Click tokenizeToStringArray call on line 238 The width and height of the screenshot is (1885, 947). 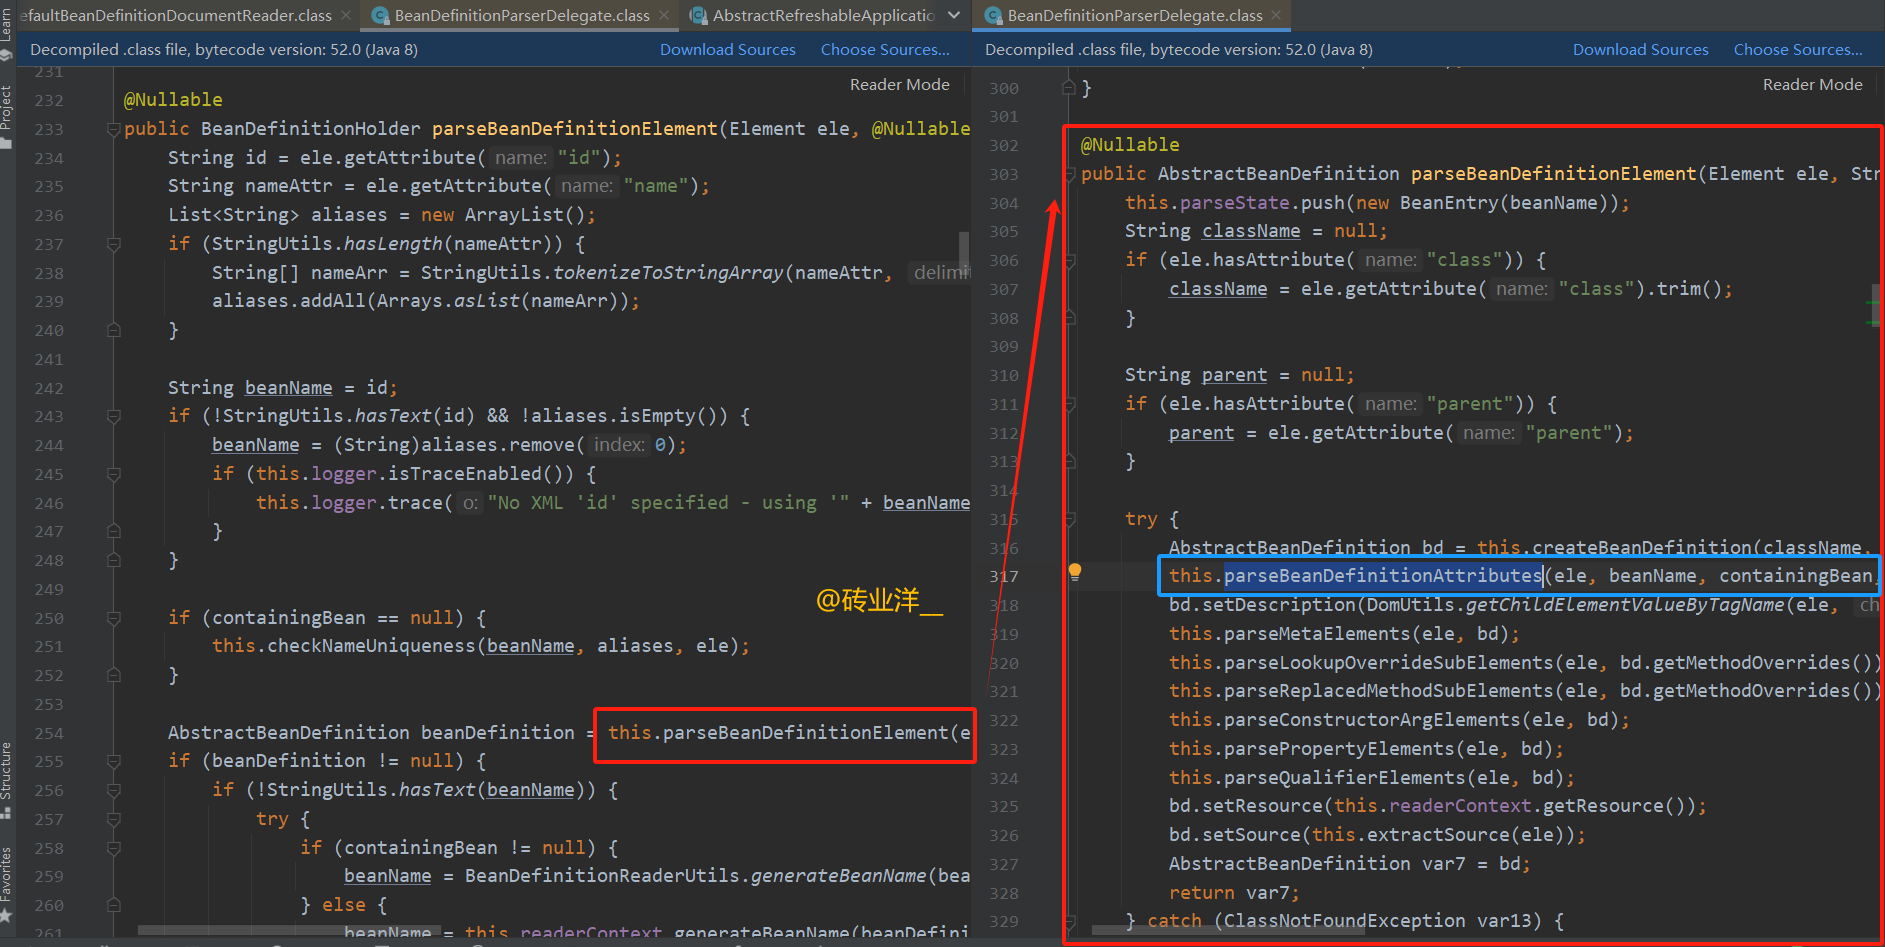coord(668,273)
